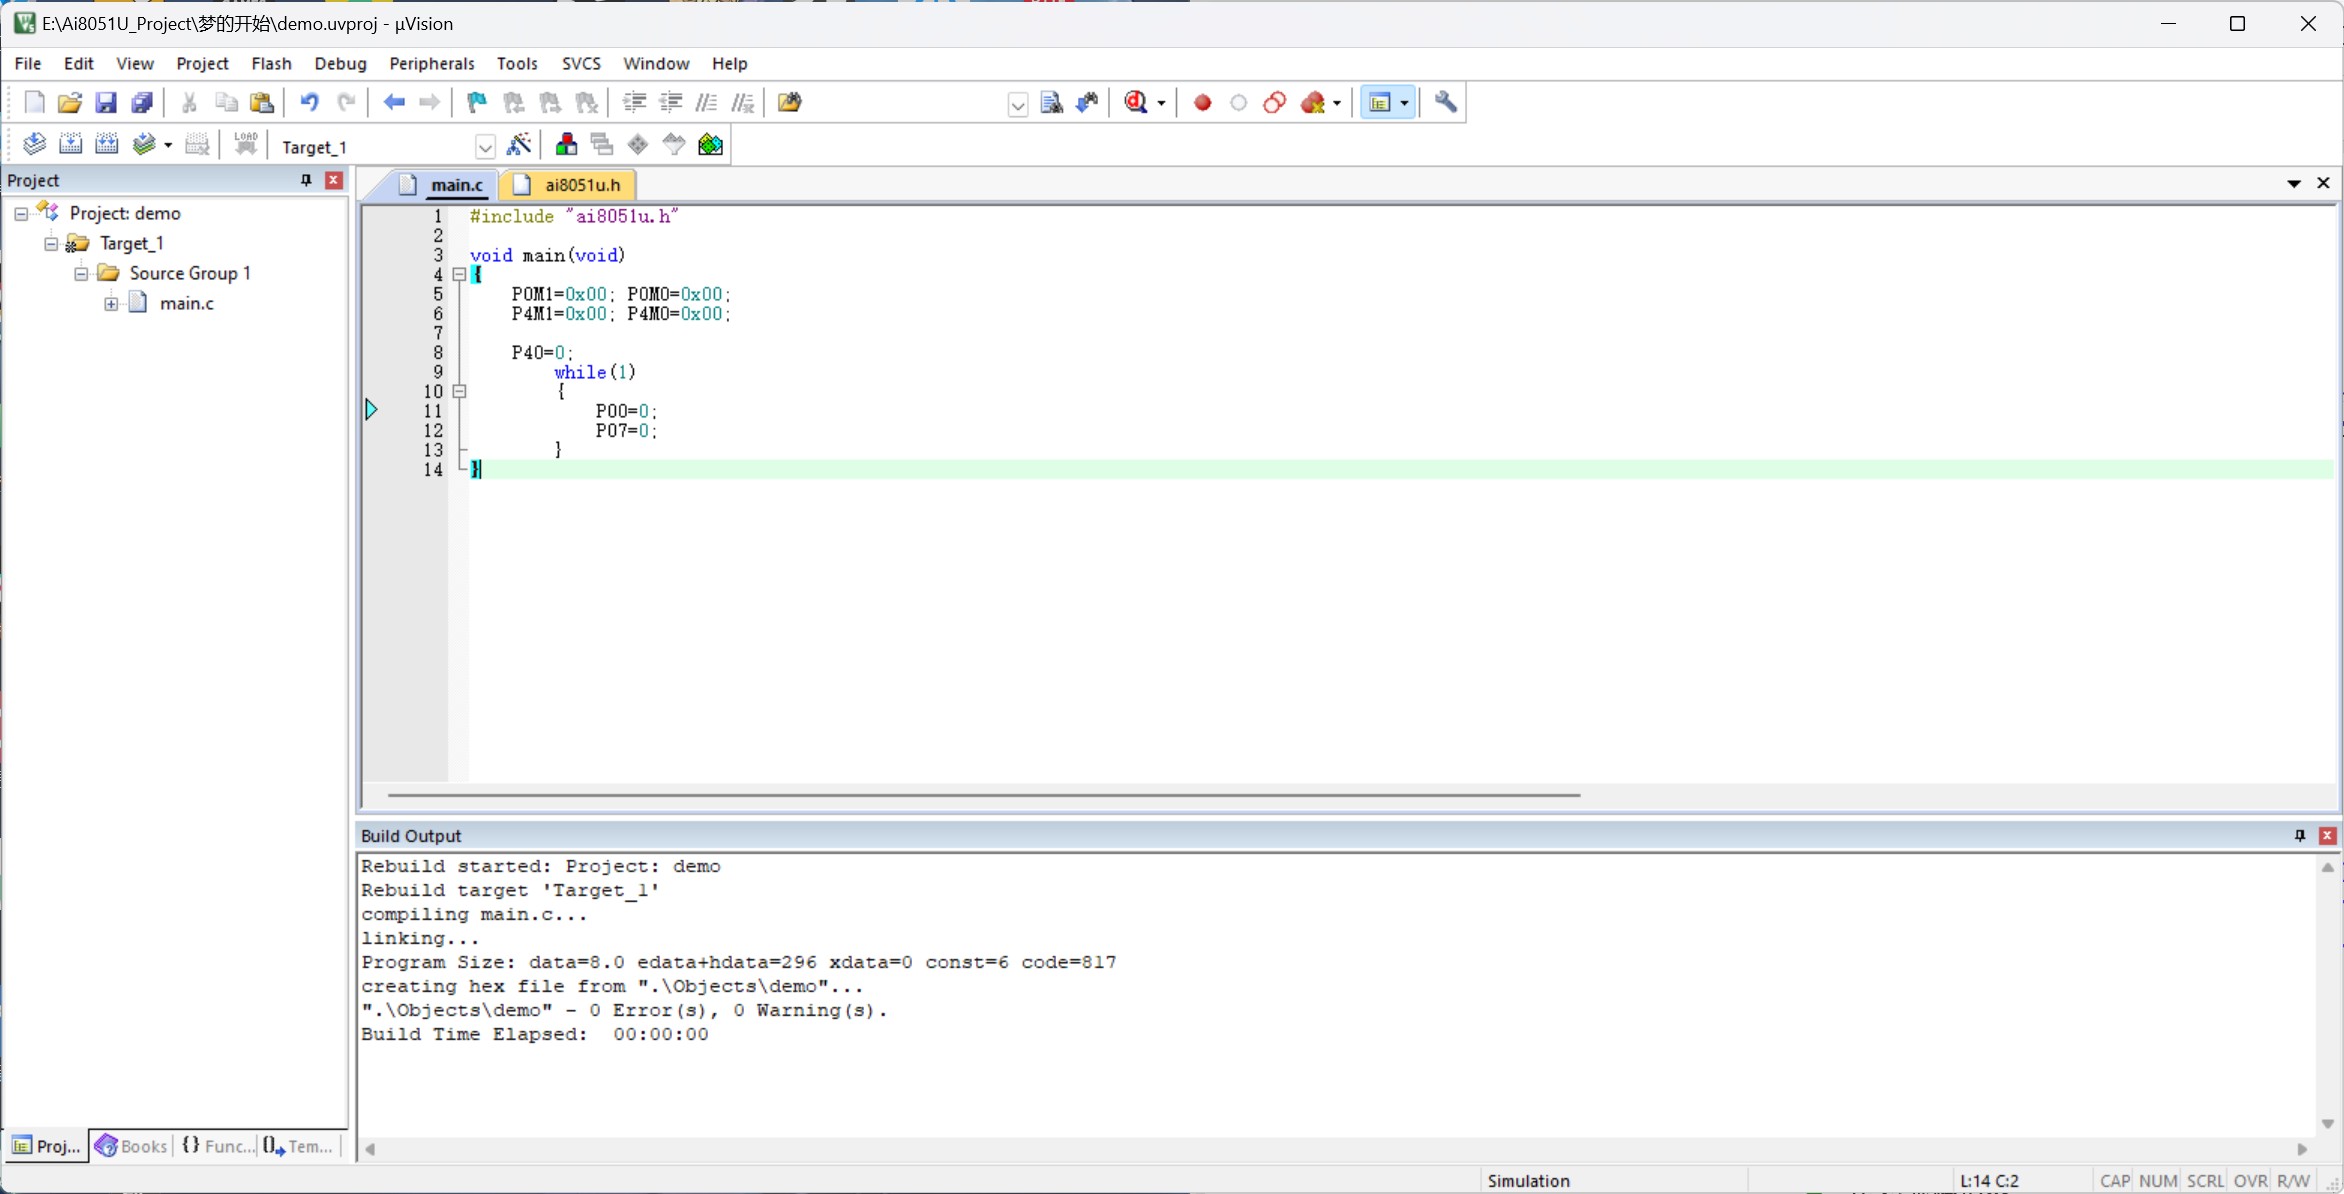Switch to the Templates panel tab

point(299,1146)
